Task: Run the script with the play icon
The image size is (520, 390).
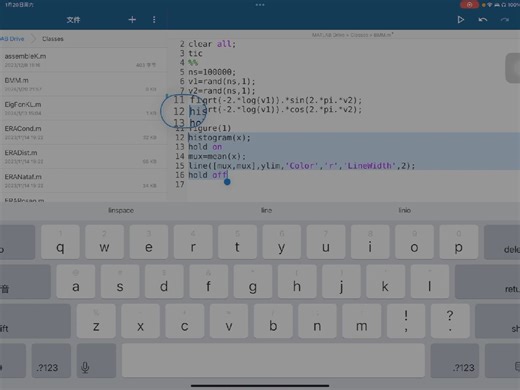Action: click(x=461, y=20)
